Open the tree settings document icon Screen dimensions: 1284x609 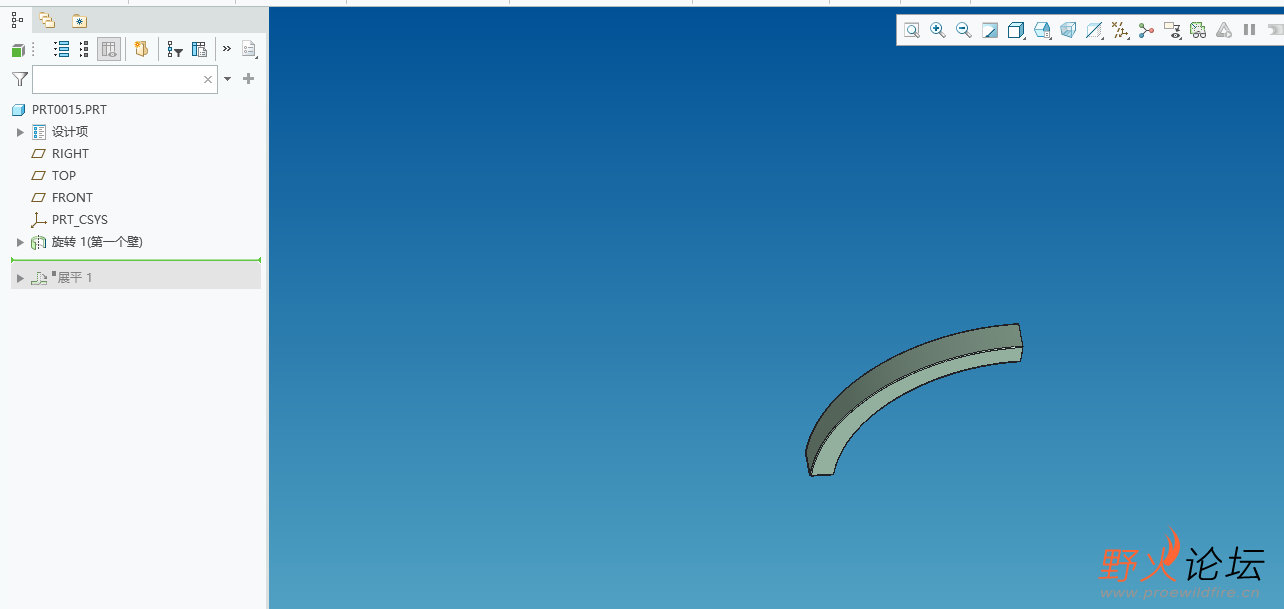[x=249, y=49]
